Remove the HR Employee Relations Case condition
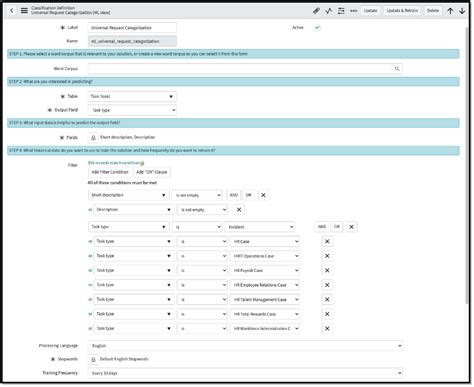Image resolution: width=474 pixels, height=387 pixels. click(x=327, y=285)
